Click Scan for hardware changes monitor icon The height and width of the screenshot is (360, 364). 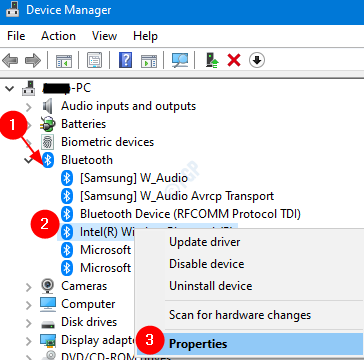click(180, 61)
